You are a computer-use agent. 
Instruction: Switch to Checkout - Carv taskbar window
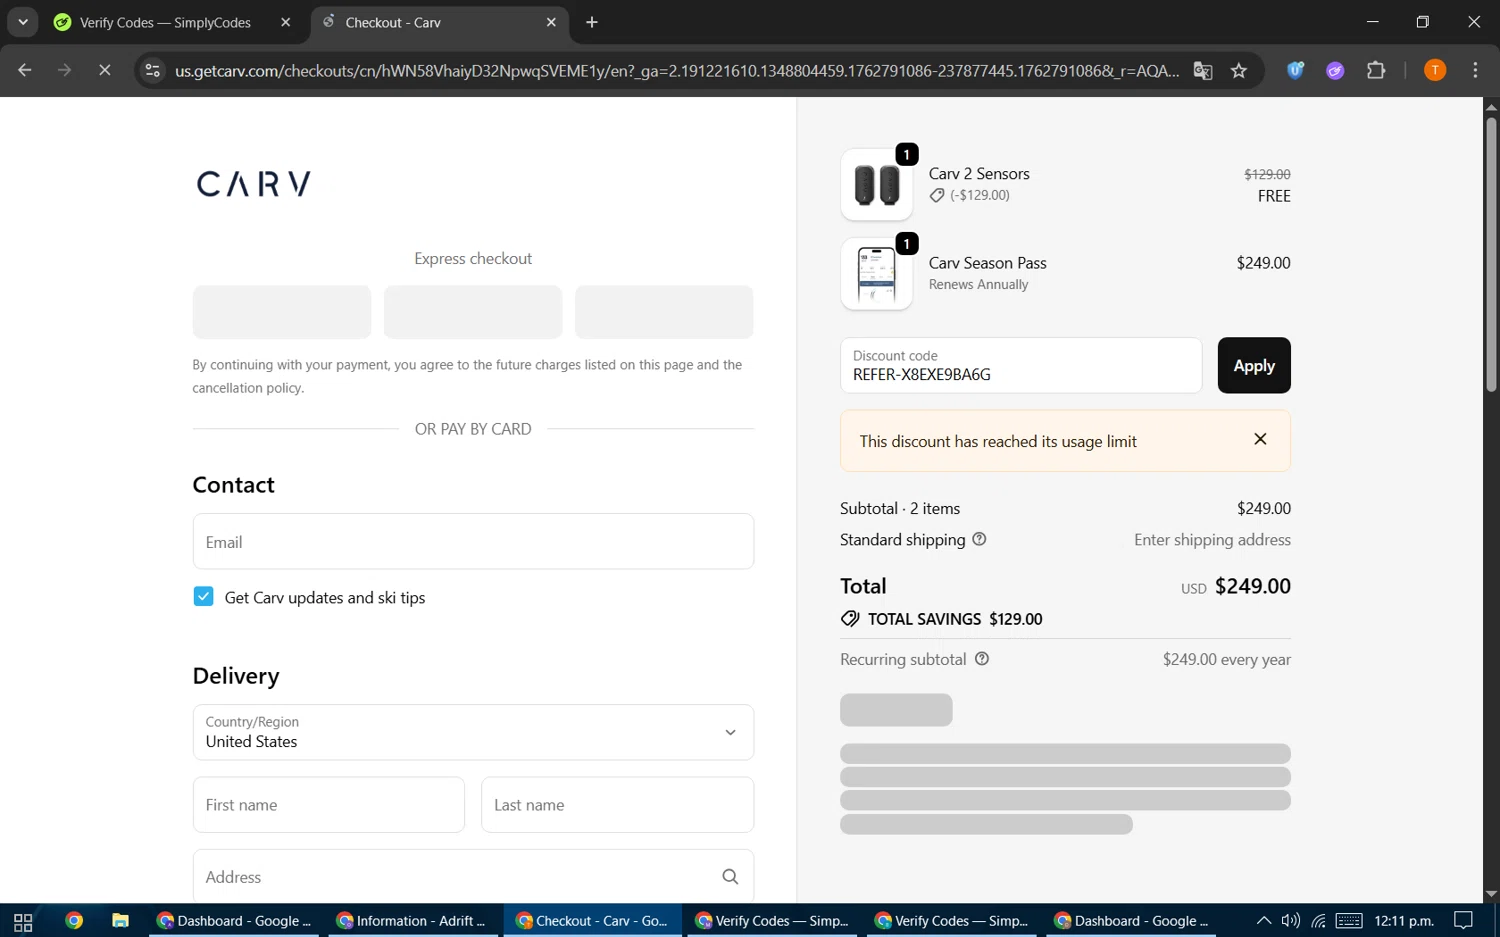click(x=592, y=921)
